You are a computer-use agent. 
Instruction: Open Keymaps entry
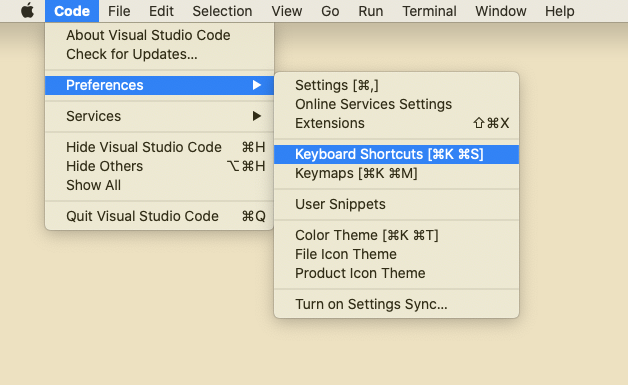397,173
